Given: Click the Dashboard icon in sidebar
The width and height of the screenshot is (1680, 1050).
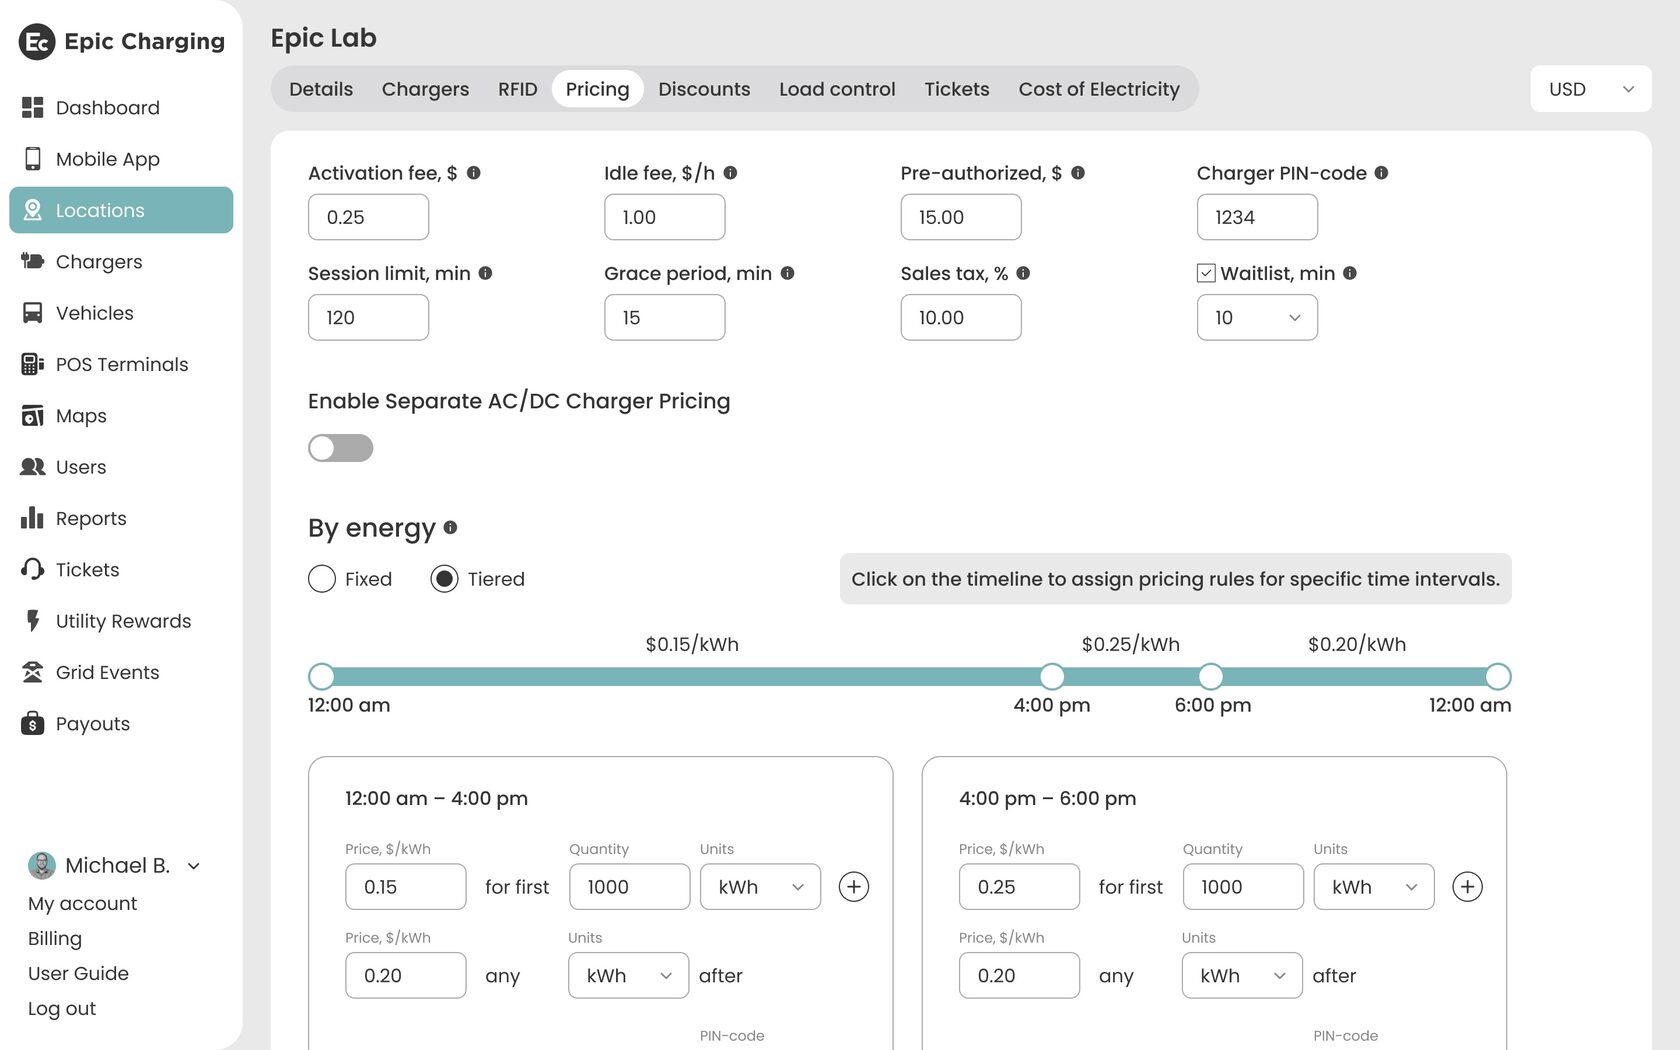Looking at the screenshot, I should [x=33, y=107].
